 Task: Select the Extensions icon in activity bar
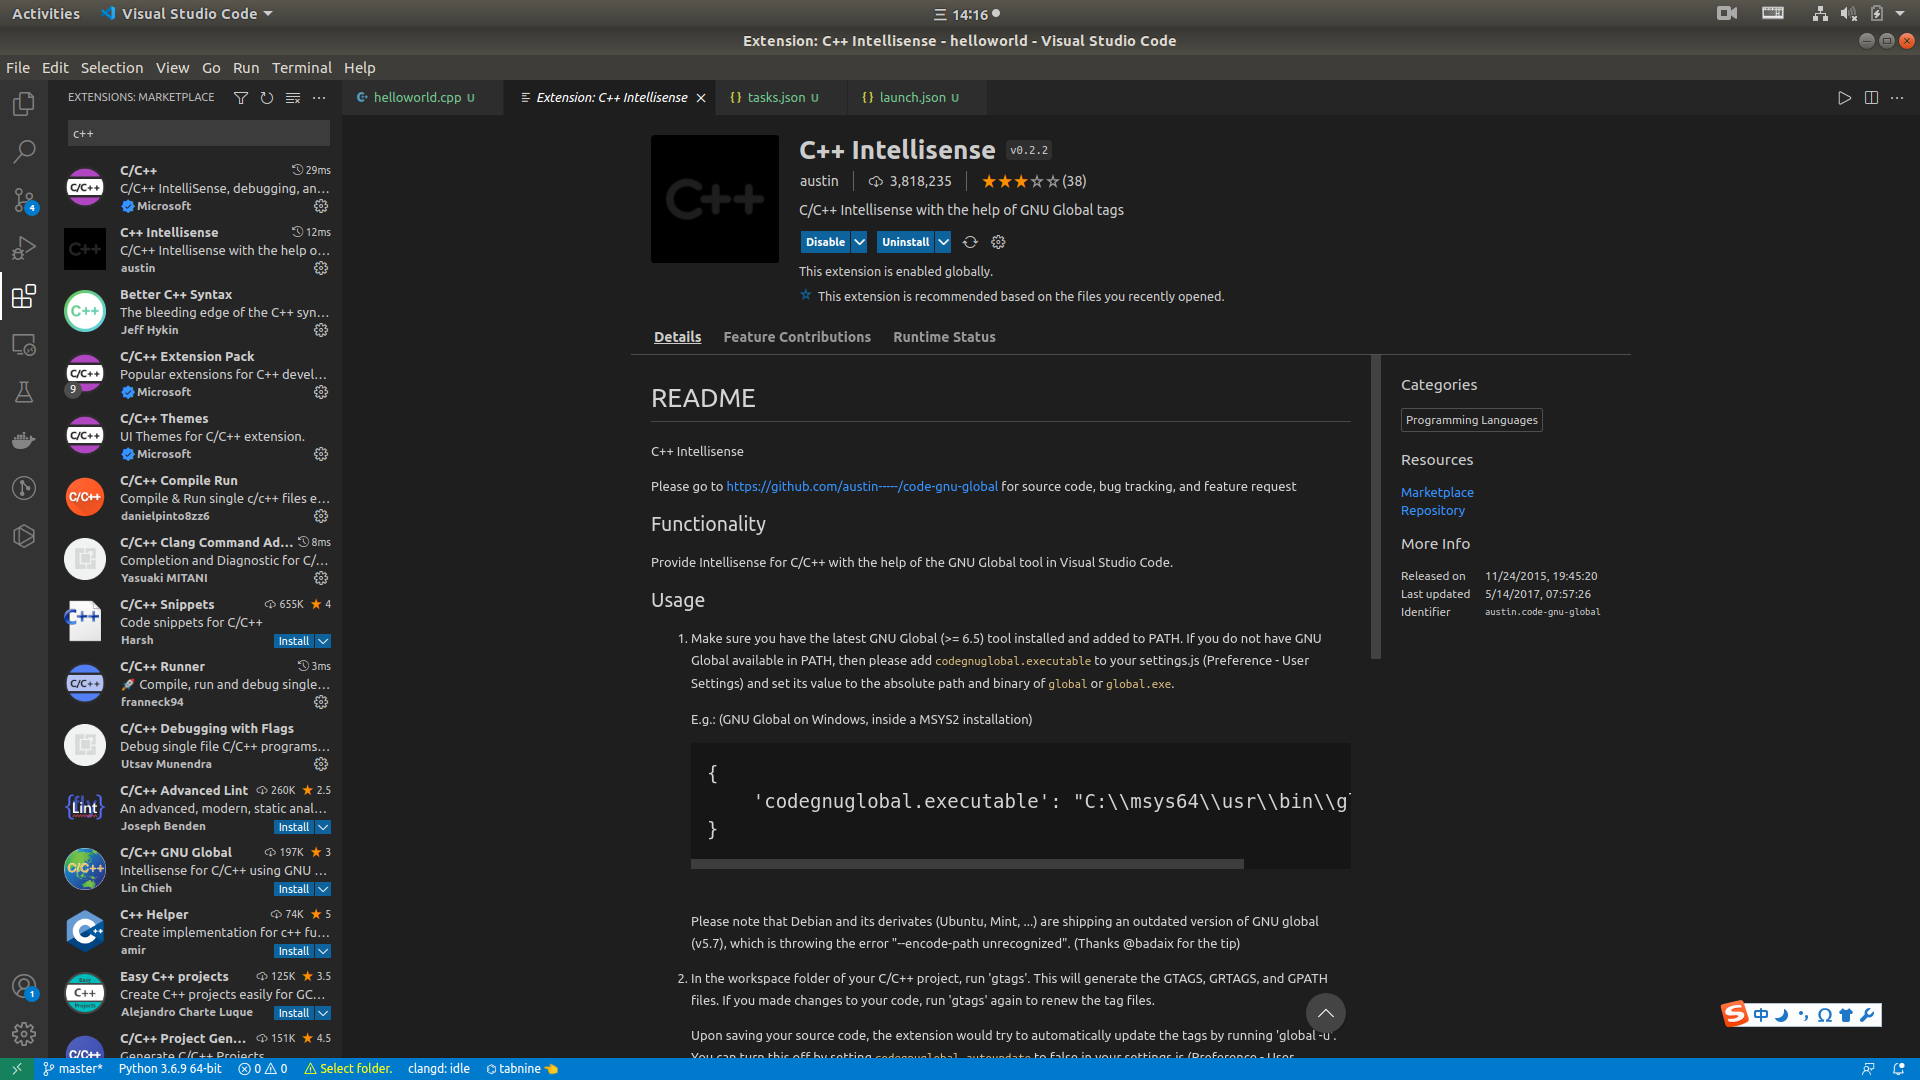click(x=24, y=296)
